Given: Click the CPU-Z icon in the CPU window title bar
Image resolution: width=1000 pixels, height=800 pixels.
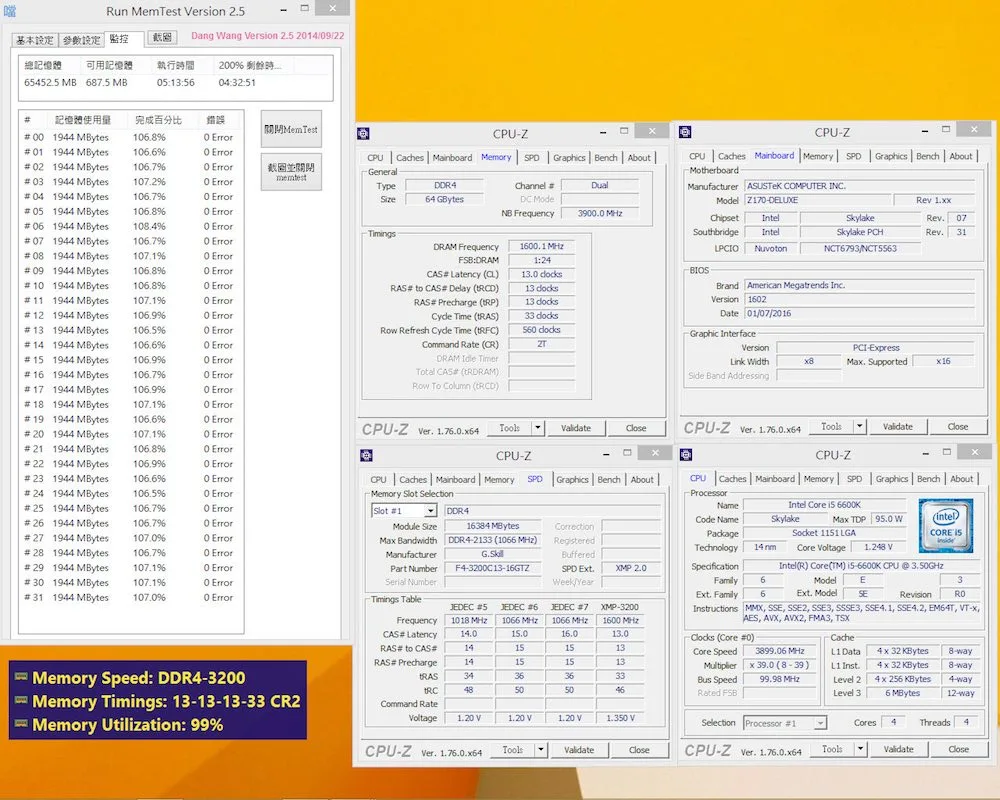Looking at the screenshot, I should pyautogui.click(x=686, y=455).
